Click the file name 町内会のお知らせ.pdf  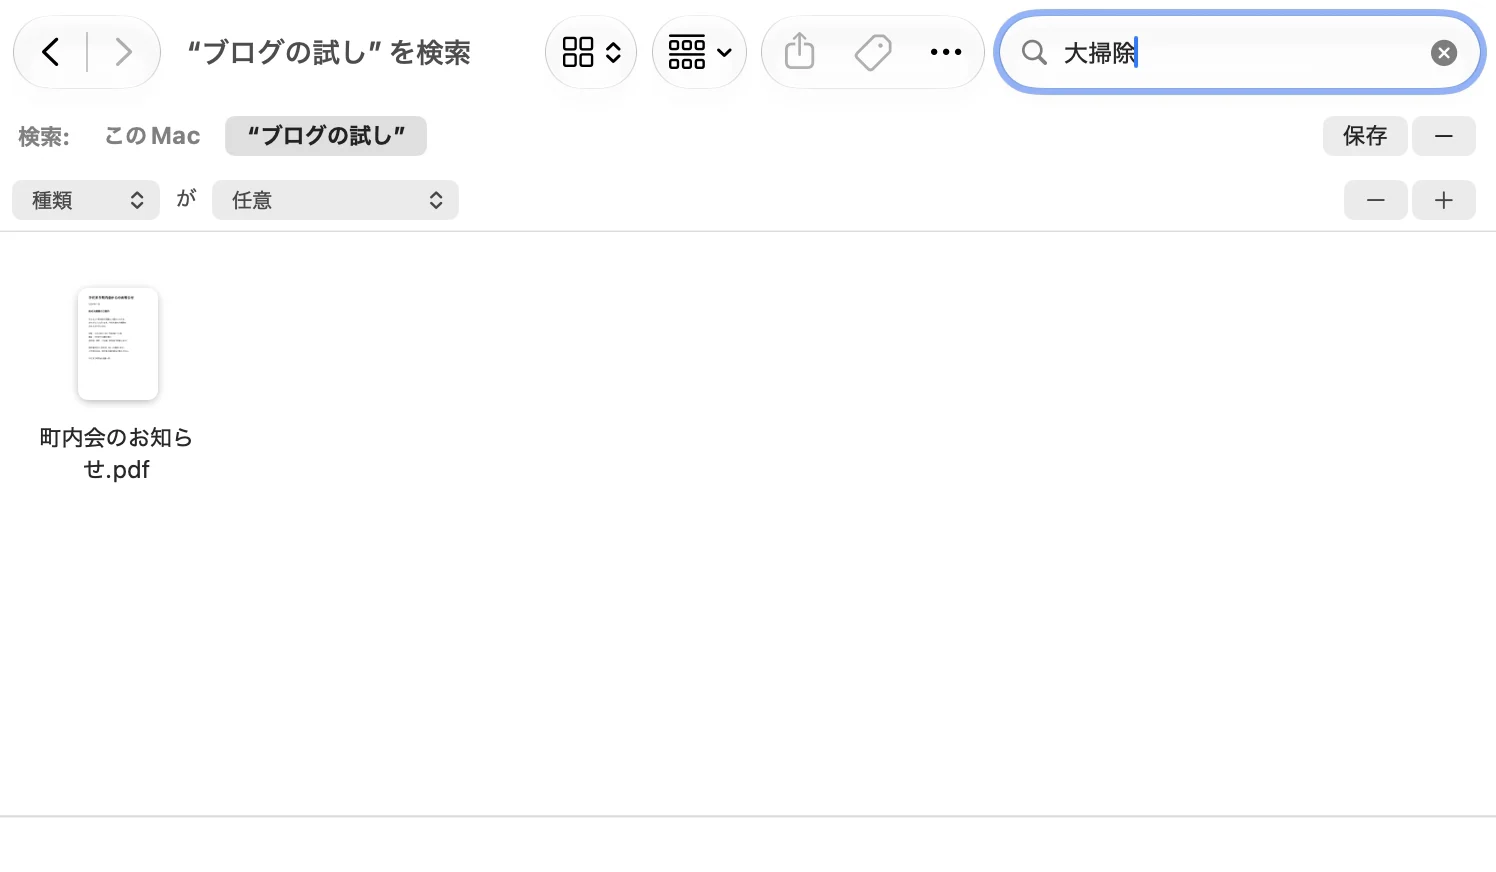tap(116, 453)
